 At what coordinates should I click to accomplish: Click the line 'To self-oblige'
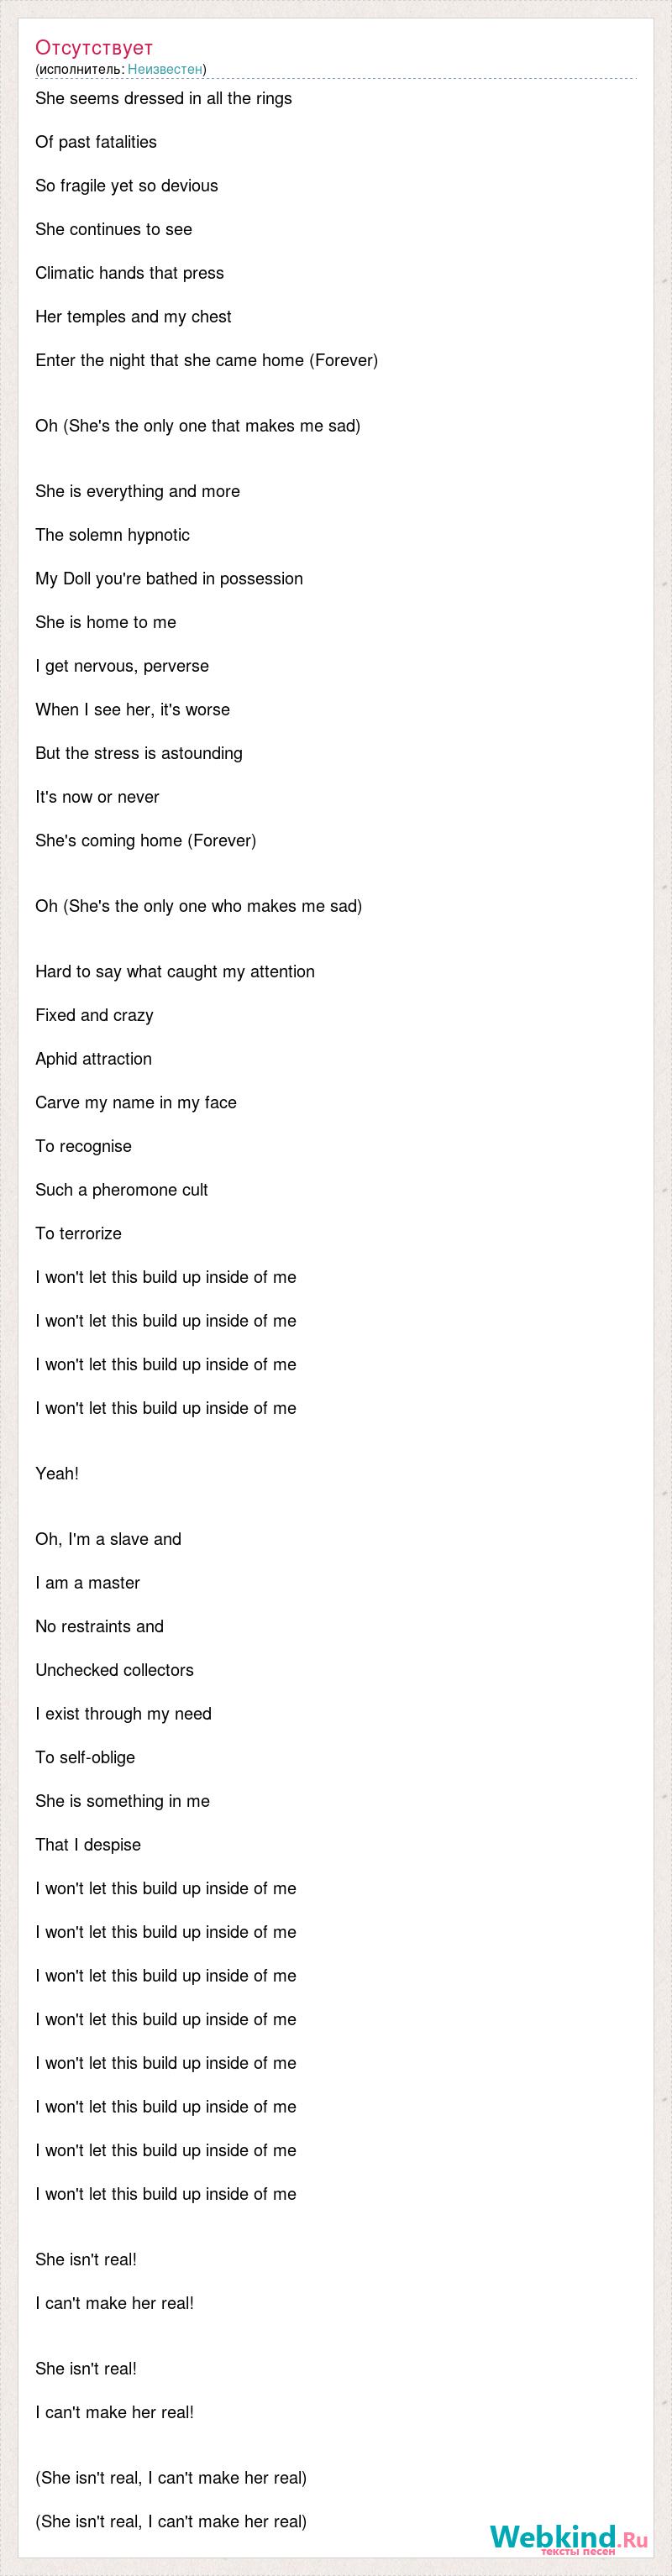pyautogui.click(x=85, y=1757)
